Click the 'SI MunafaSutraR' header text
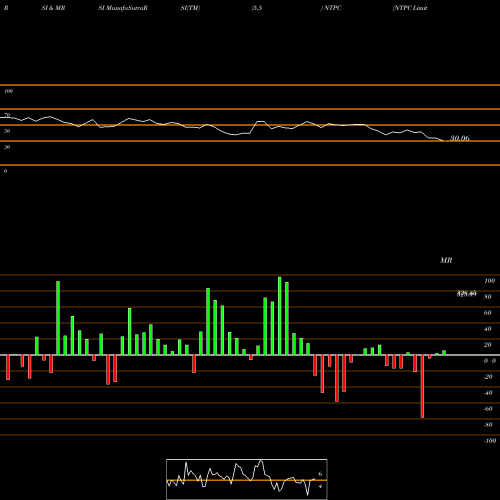 click(x=123, y=8)
